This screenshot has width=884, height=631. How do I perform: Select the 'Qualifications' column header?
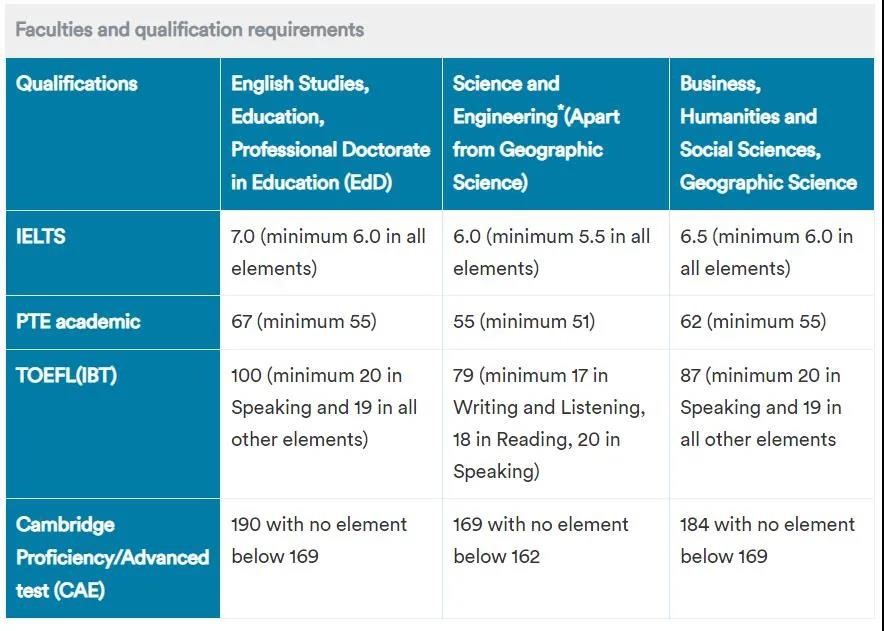click(x=77, y=84)
